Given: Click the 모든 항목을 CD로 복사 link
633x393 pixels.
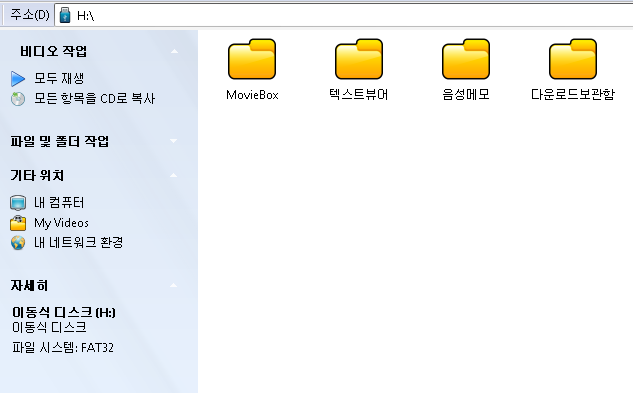Looking at the screenshot, I should click(94, 98).
